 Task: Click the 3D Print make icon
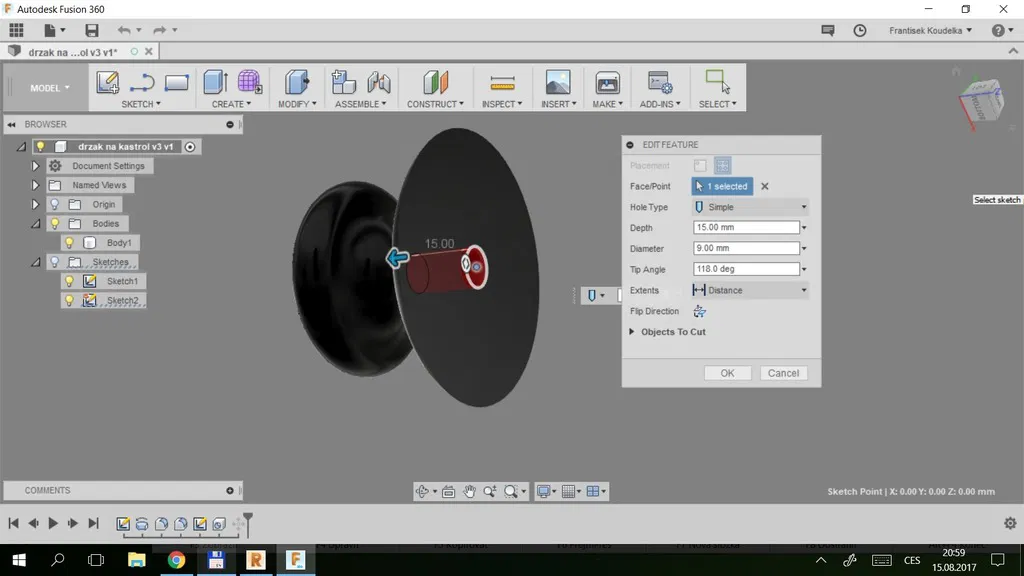607,83
